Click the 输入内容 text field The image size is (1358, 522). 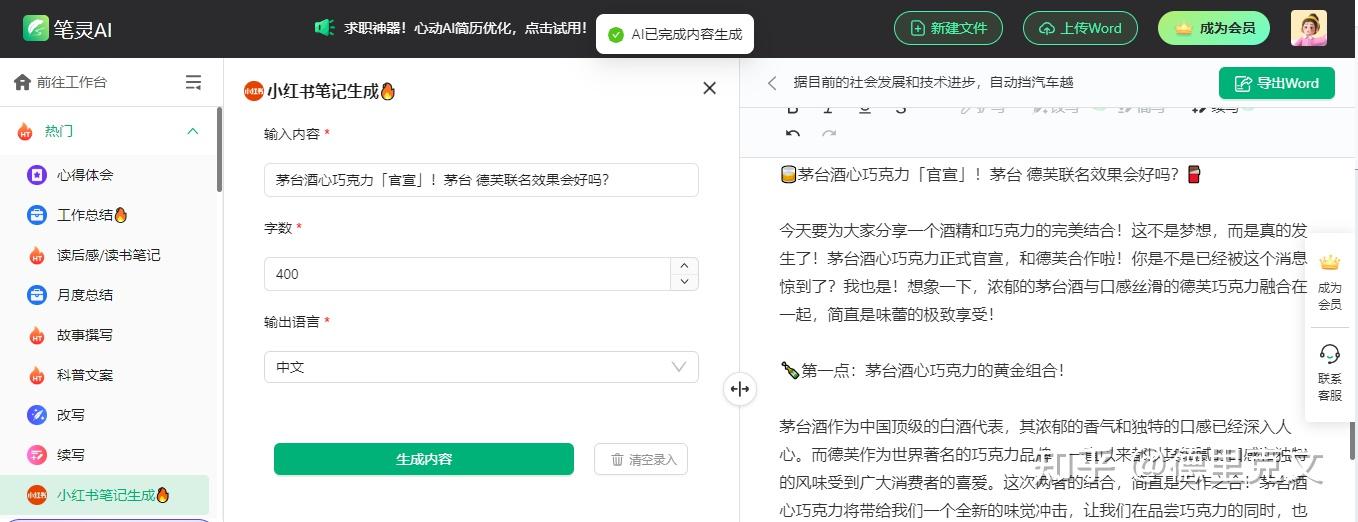click(481, 180)
